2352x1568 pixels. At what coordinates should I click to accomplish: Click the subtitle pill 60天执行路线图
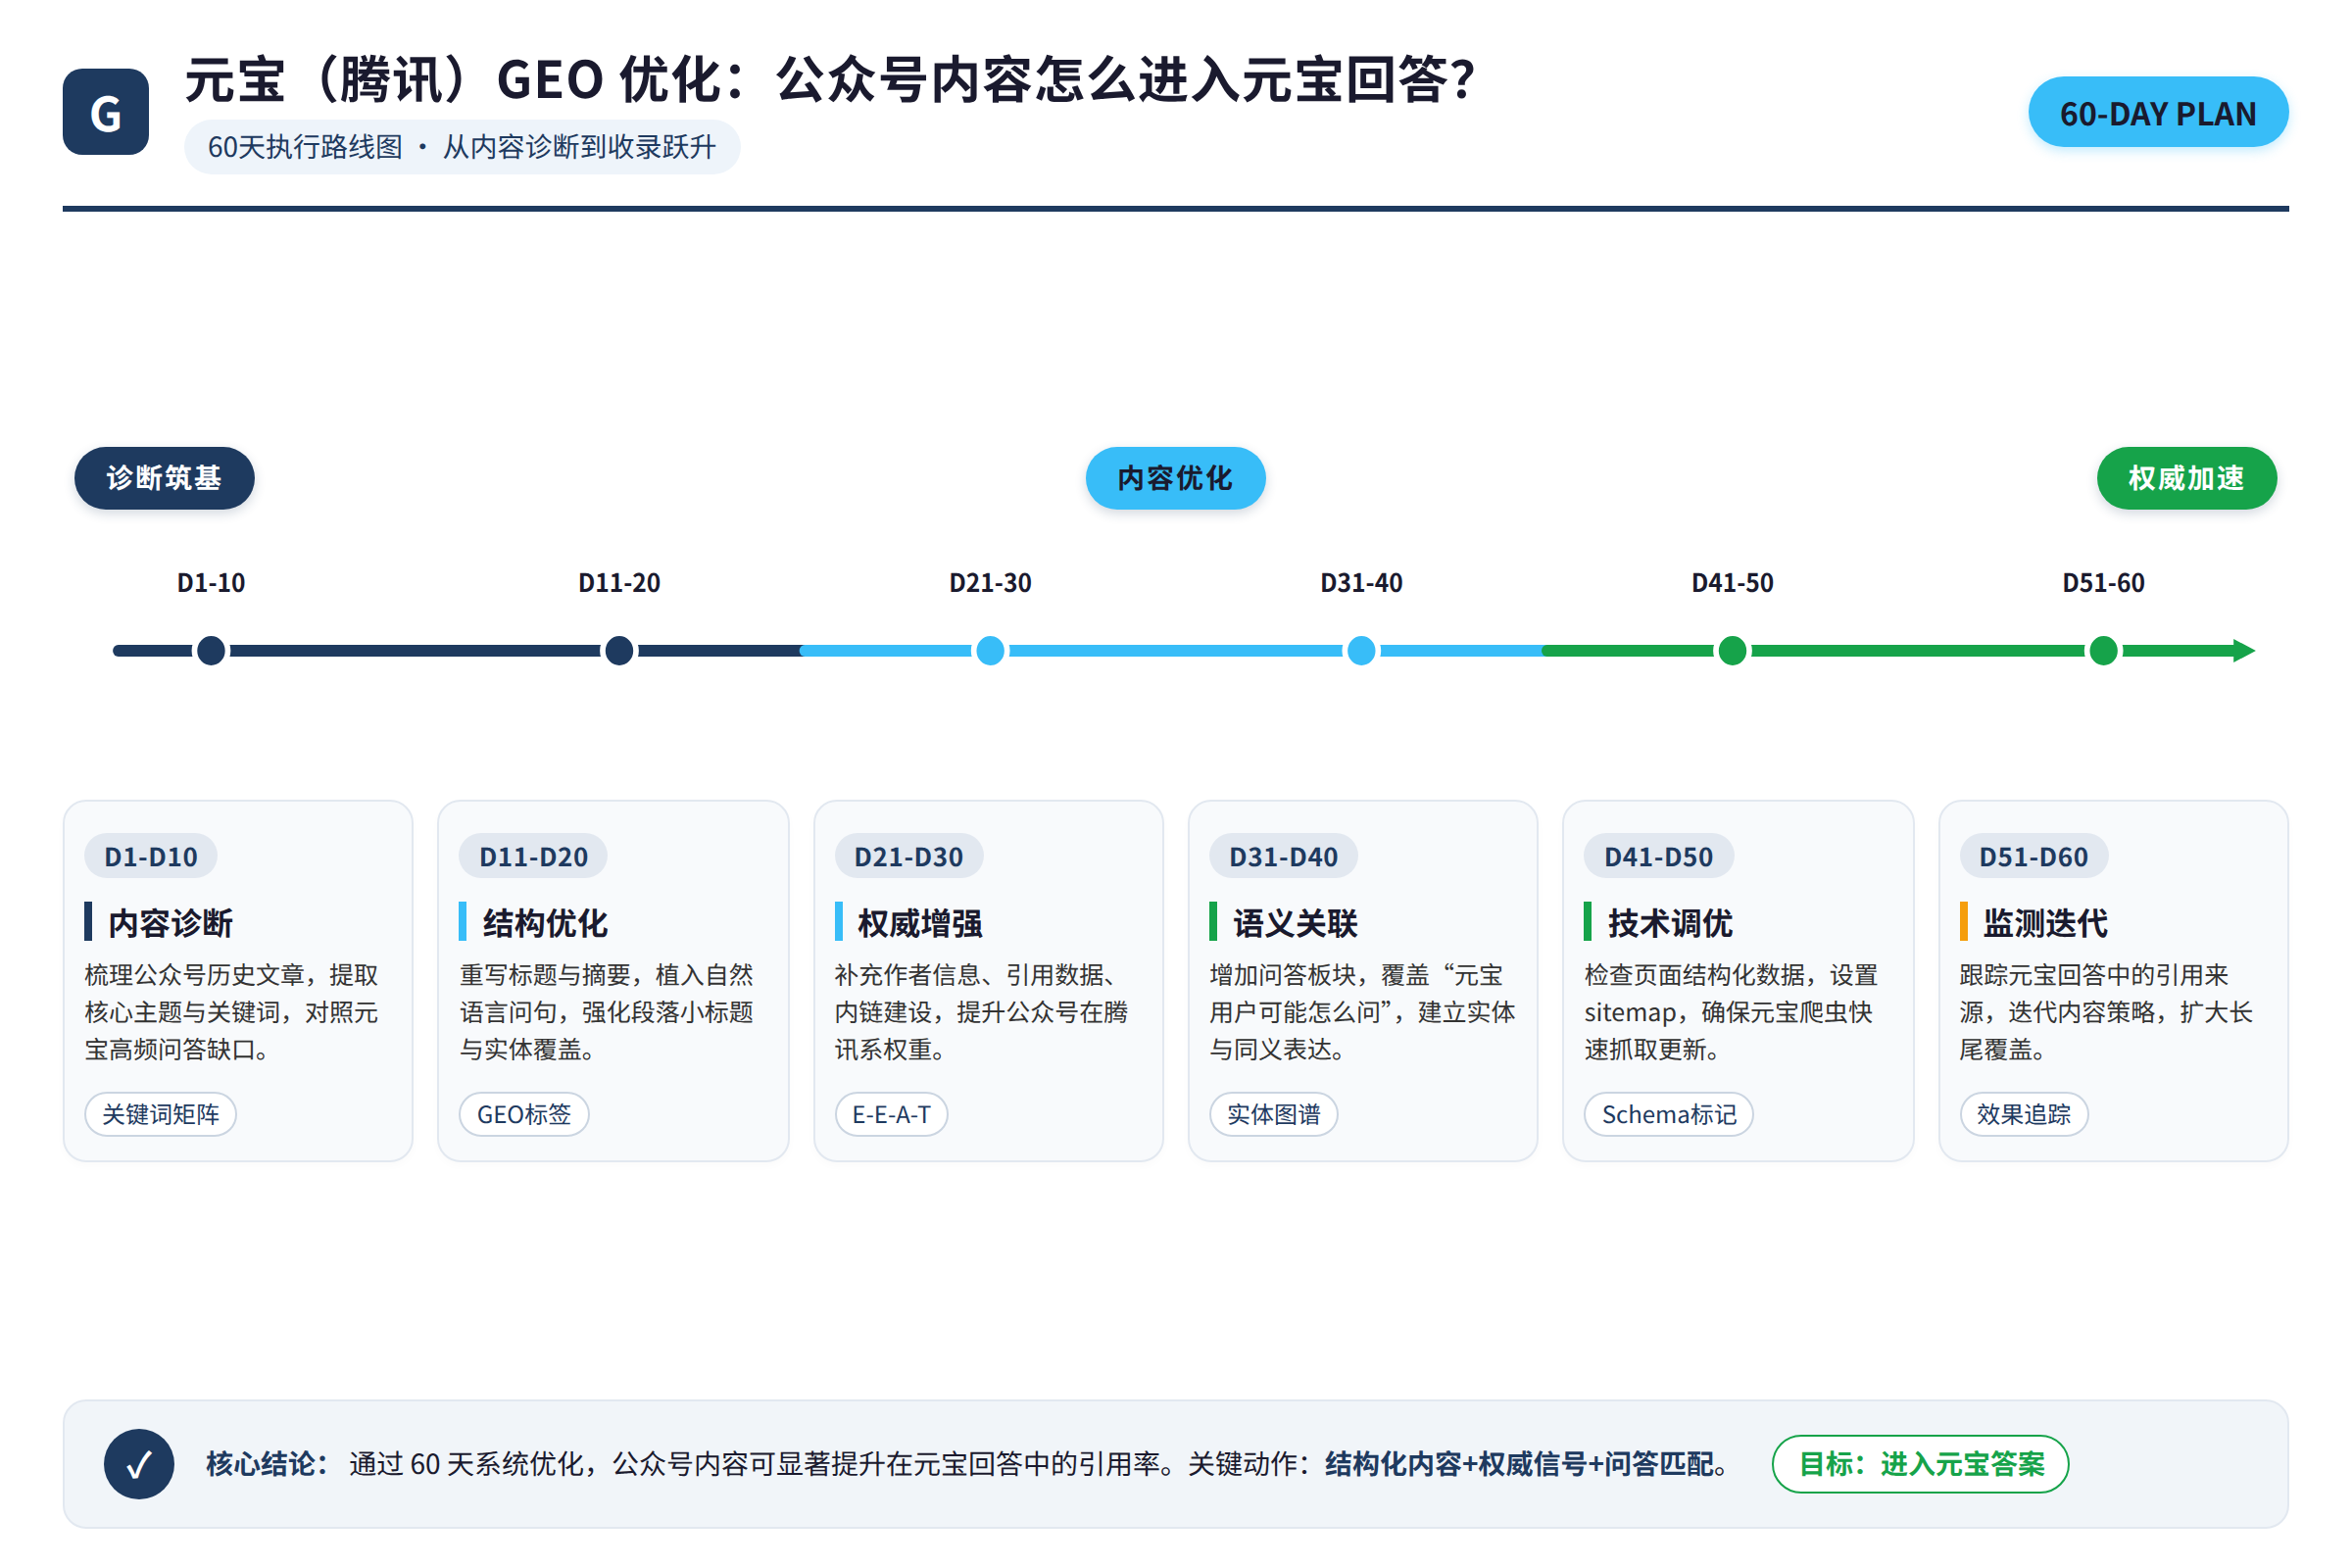pyautogui.click(x=462, y=147)
